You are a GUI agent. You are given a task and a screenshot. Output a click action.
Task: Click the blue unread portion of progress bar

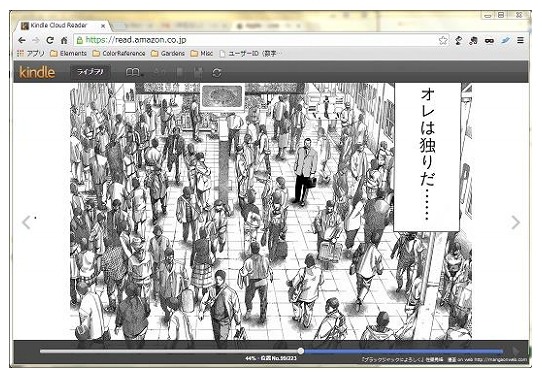click(404, 351)
